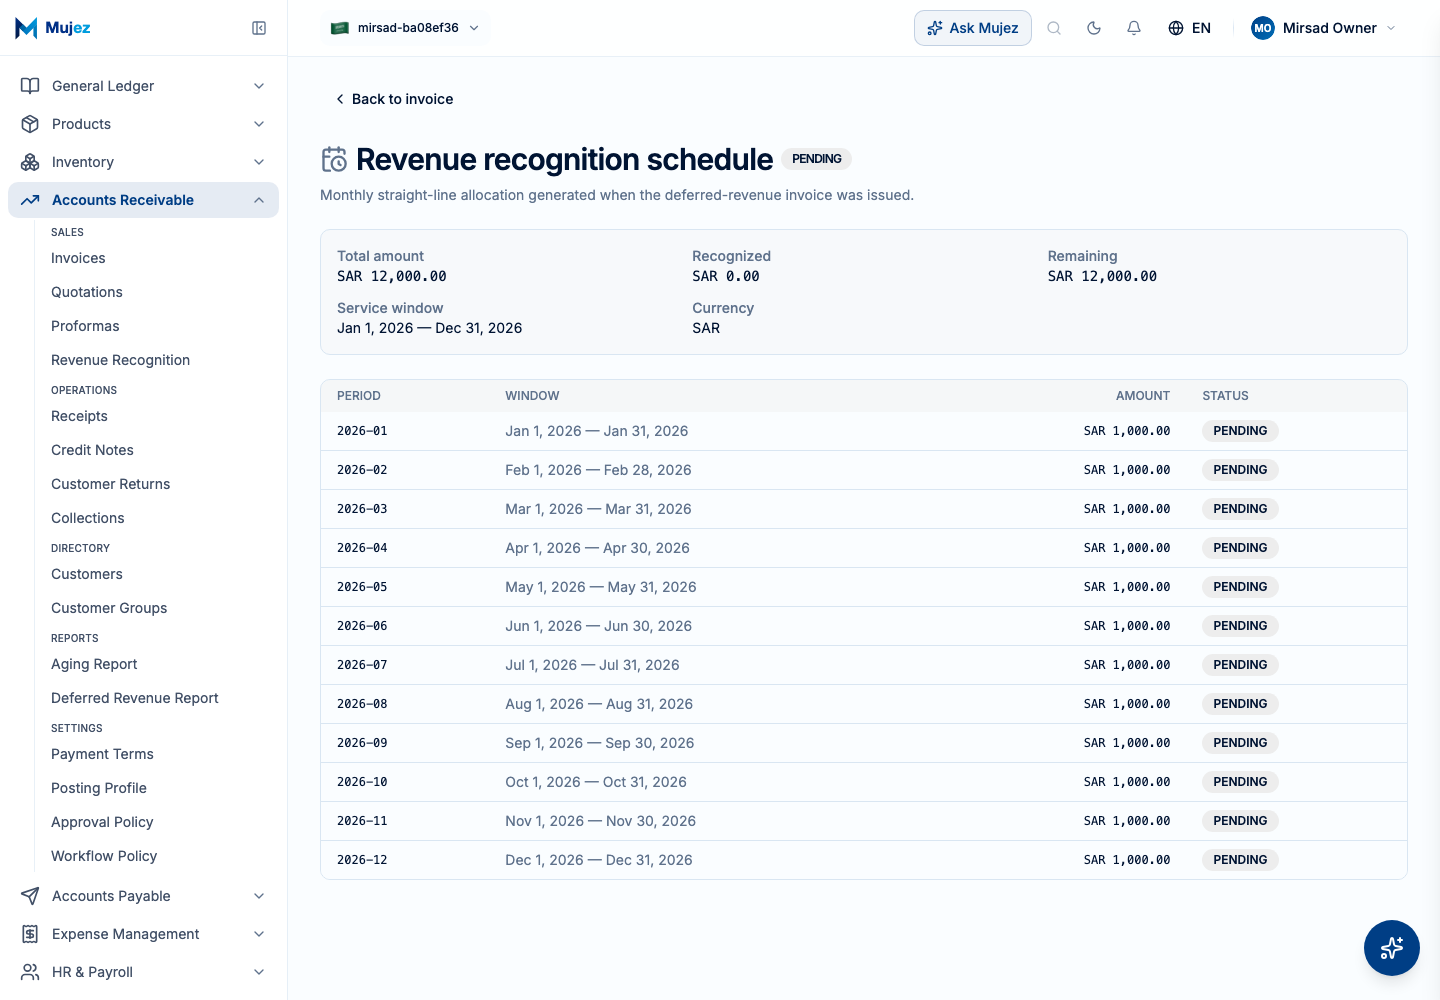Open the search icon
This screenshot has width=1440, height=1000.
tap(1054, 28)
